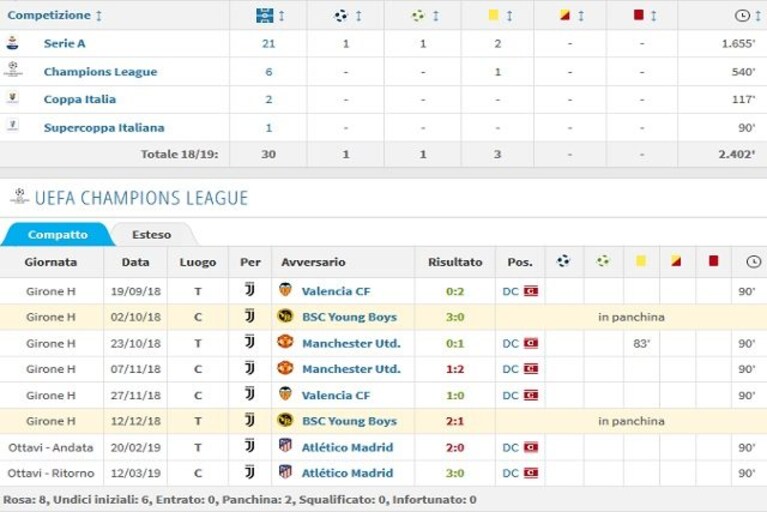Open the Champions League competition link
The height and width of the screenshot is (512, 767).
[100, 72]
